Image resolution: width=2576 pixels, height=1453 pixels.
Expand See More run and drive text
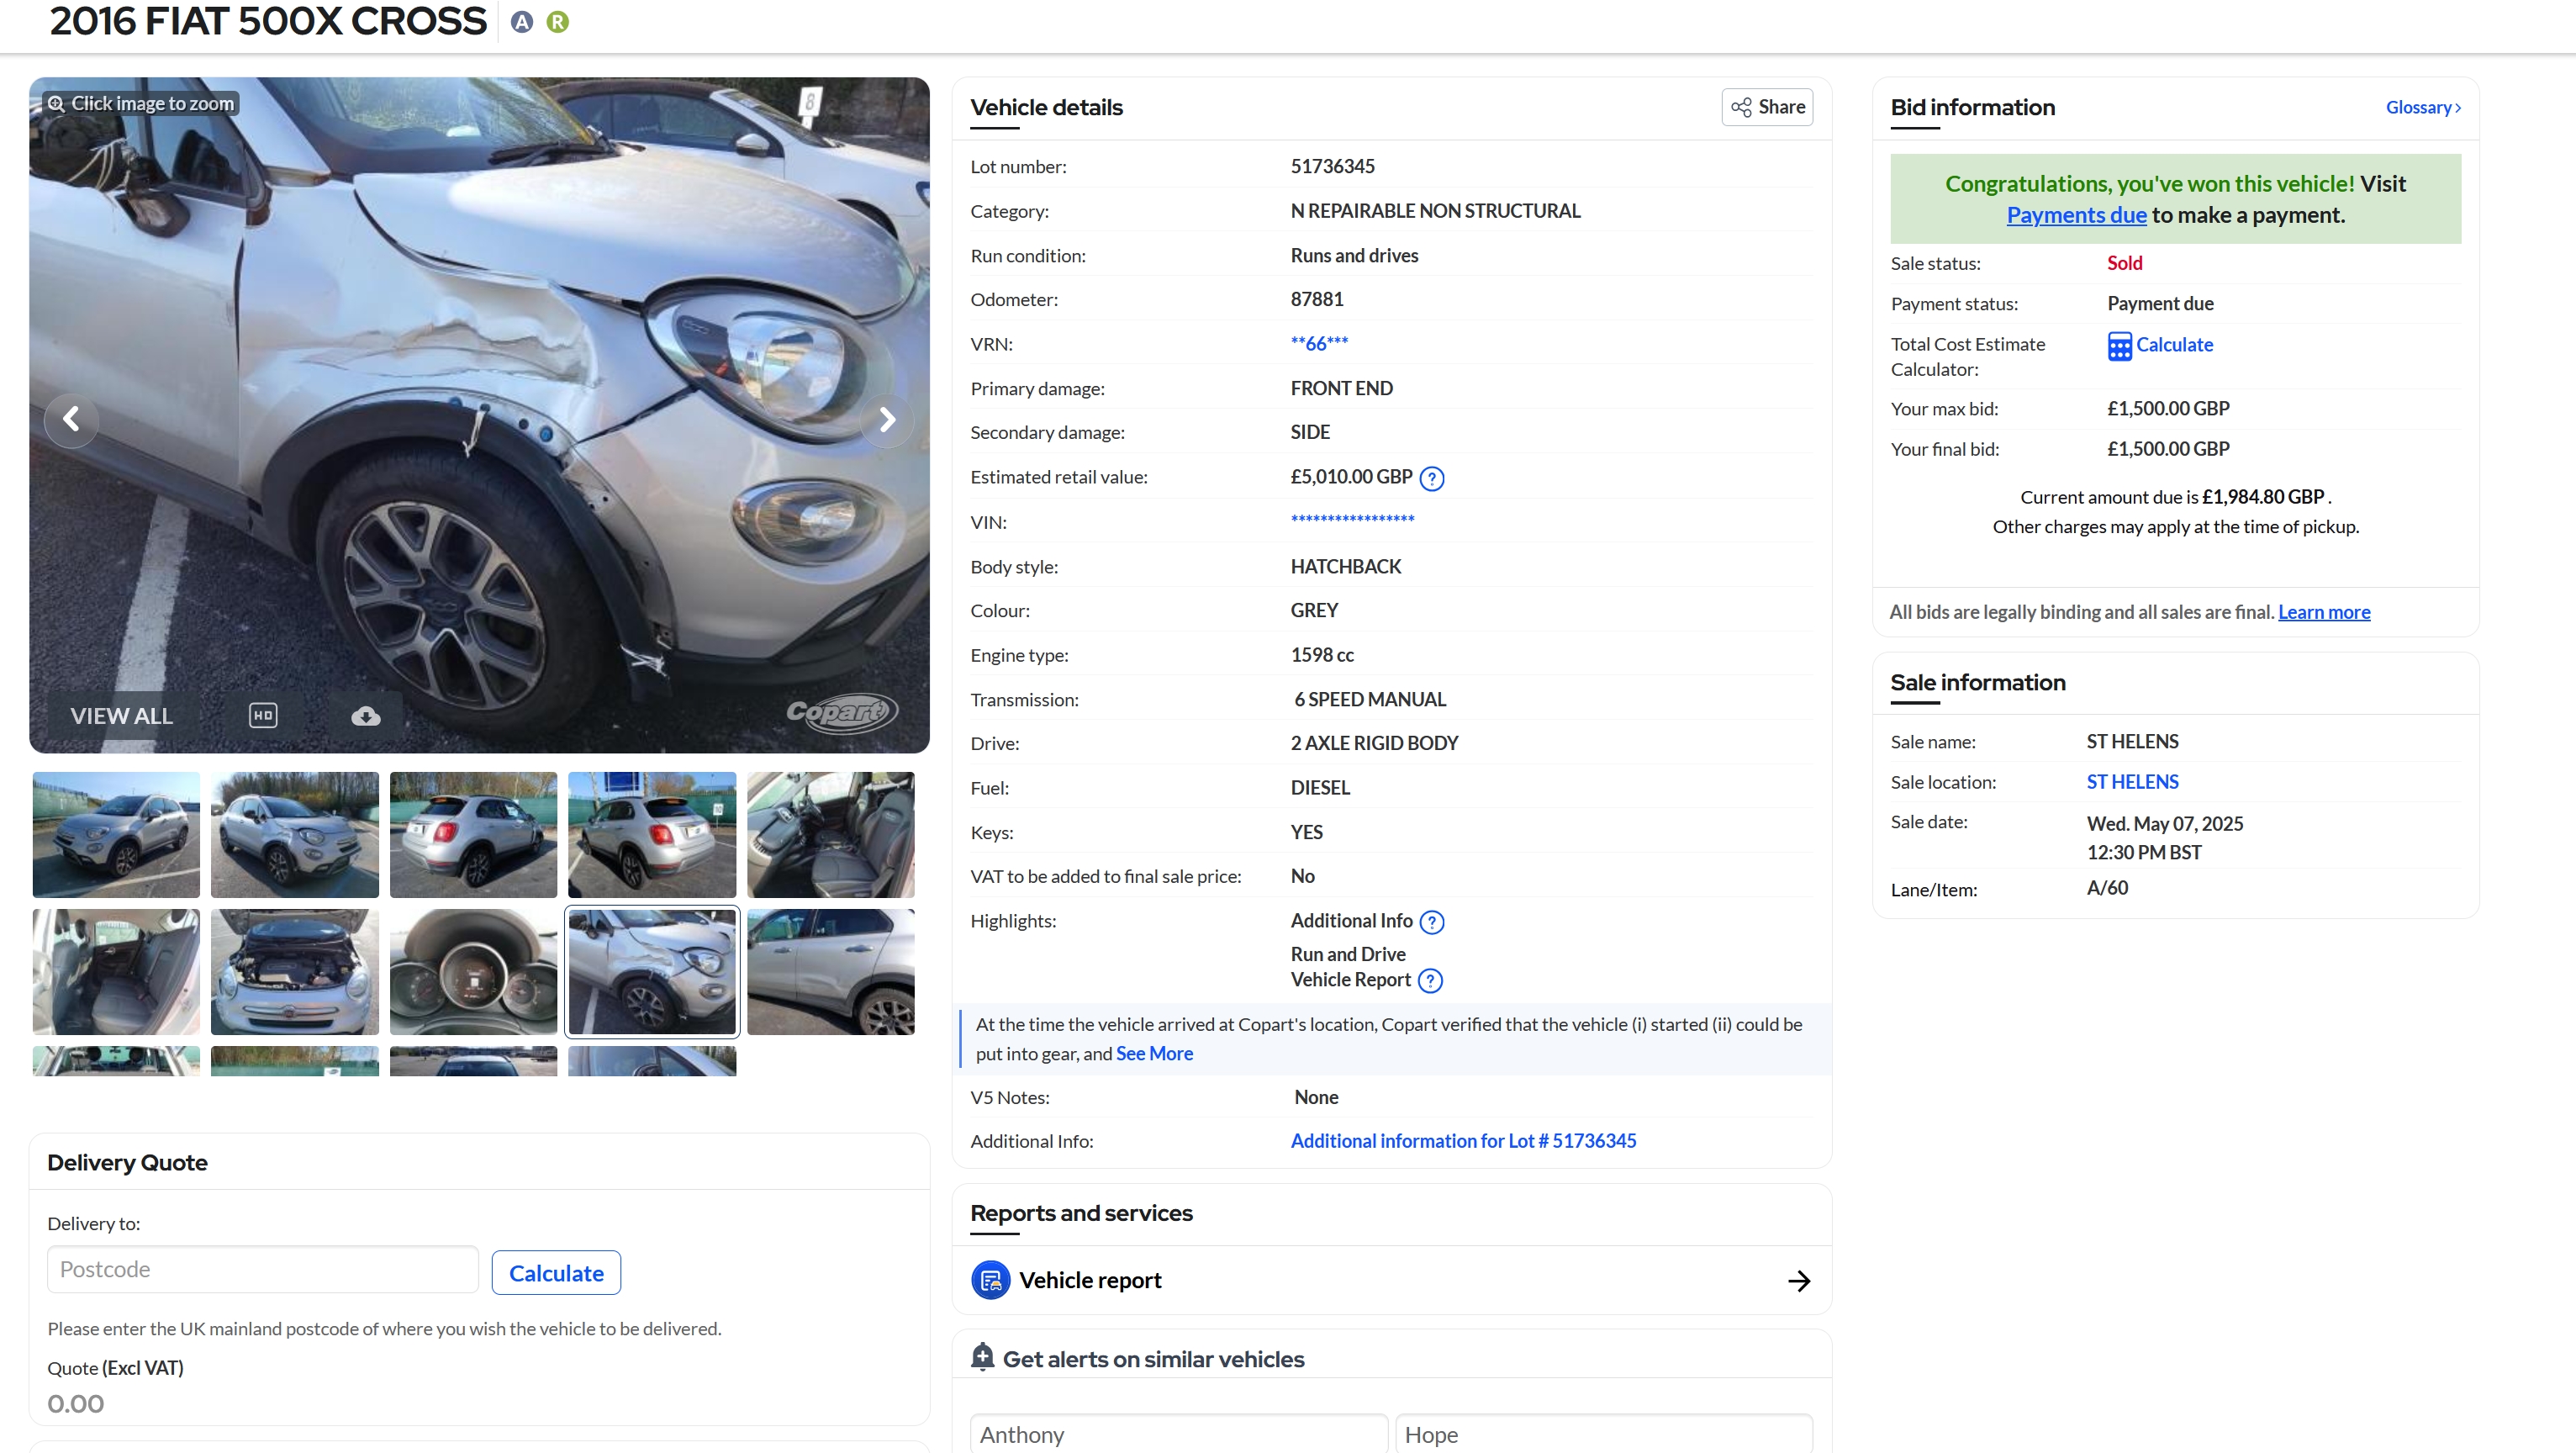1154,1053
